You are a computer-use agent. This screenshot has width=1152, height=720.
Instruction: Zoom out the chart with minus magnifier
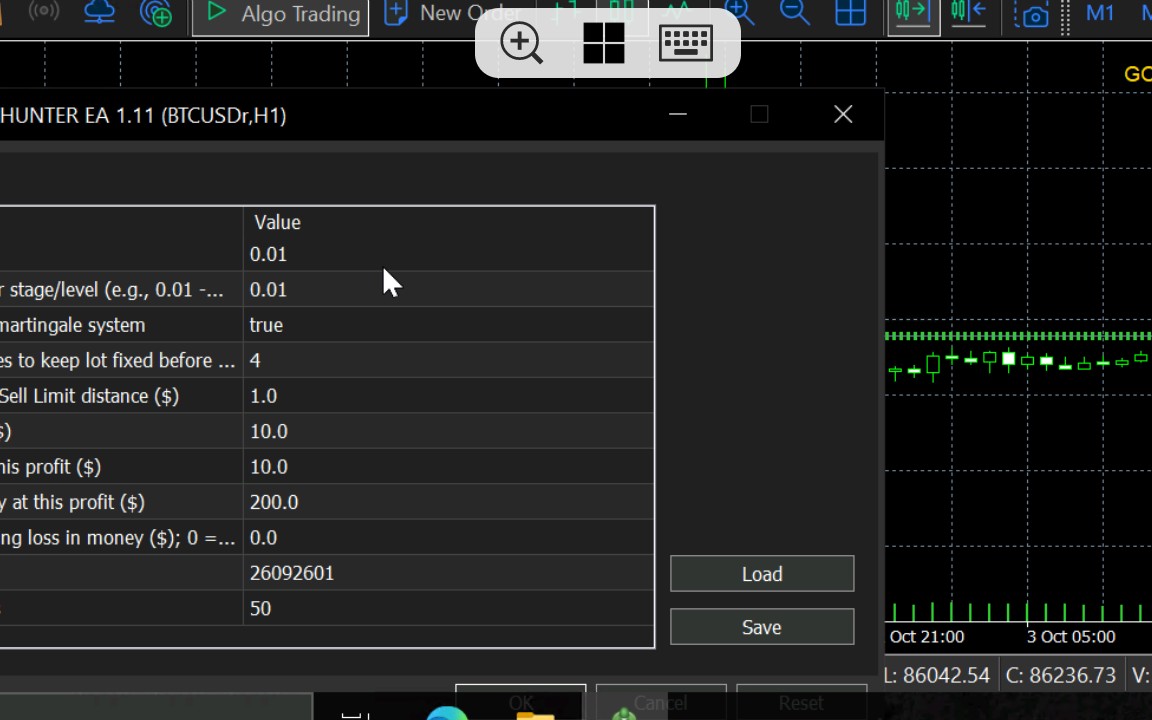click(x=794, y=12)
